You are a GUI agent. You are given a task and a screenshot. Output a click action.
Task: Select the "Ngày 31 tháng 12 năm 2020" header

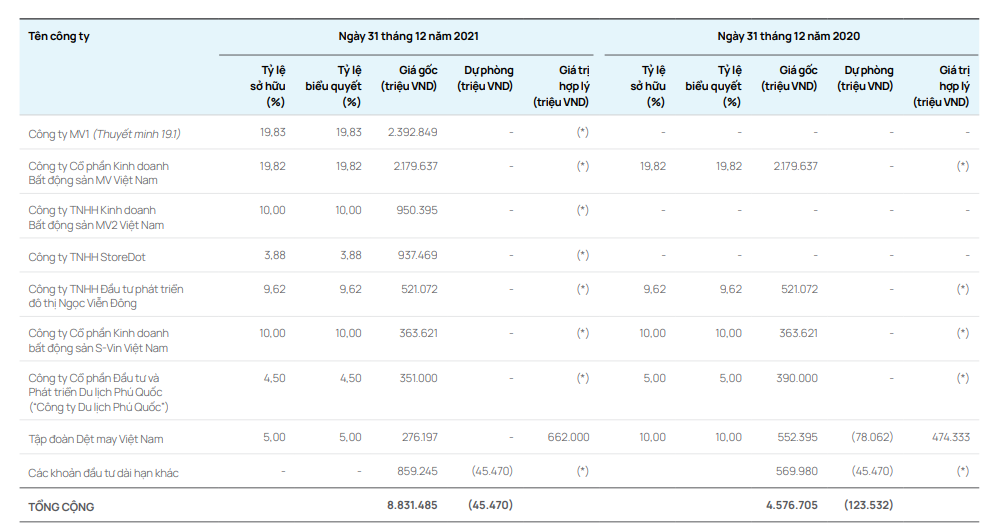tap(788, 36)
